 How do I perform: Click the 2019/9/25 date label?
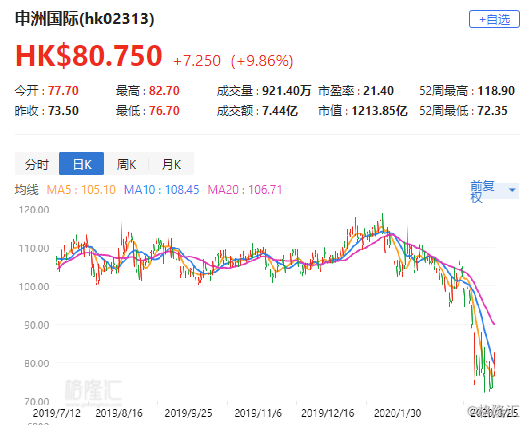coord(188,413)
